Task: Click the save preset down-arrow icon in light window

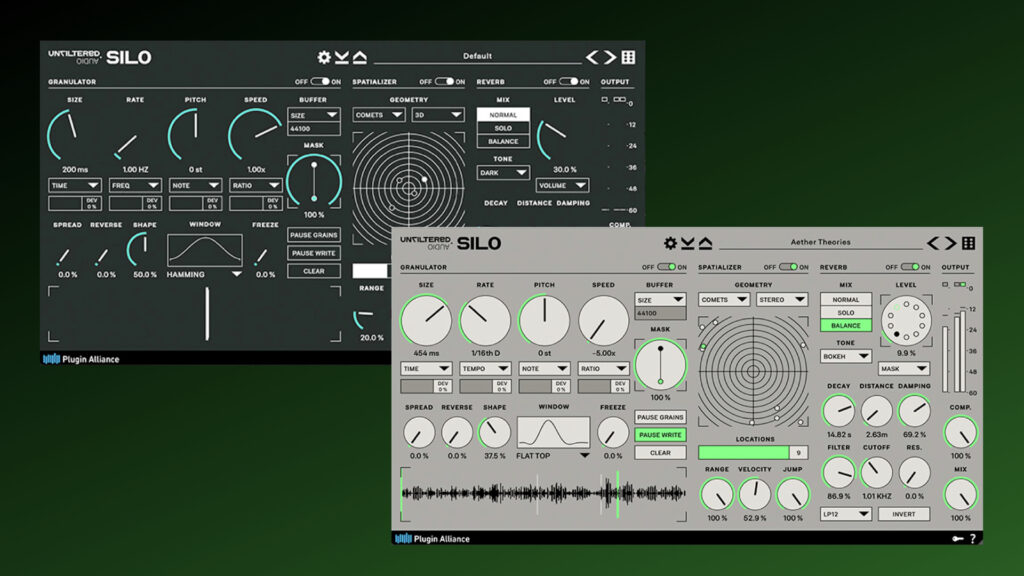Action: [x=688, y=243]
